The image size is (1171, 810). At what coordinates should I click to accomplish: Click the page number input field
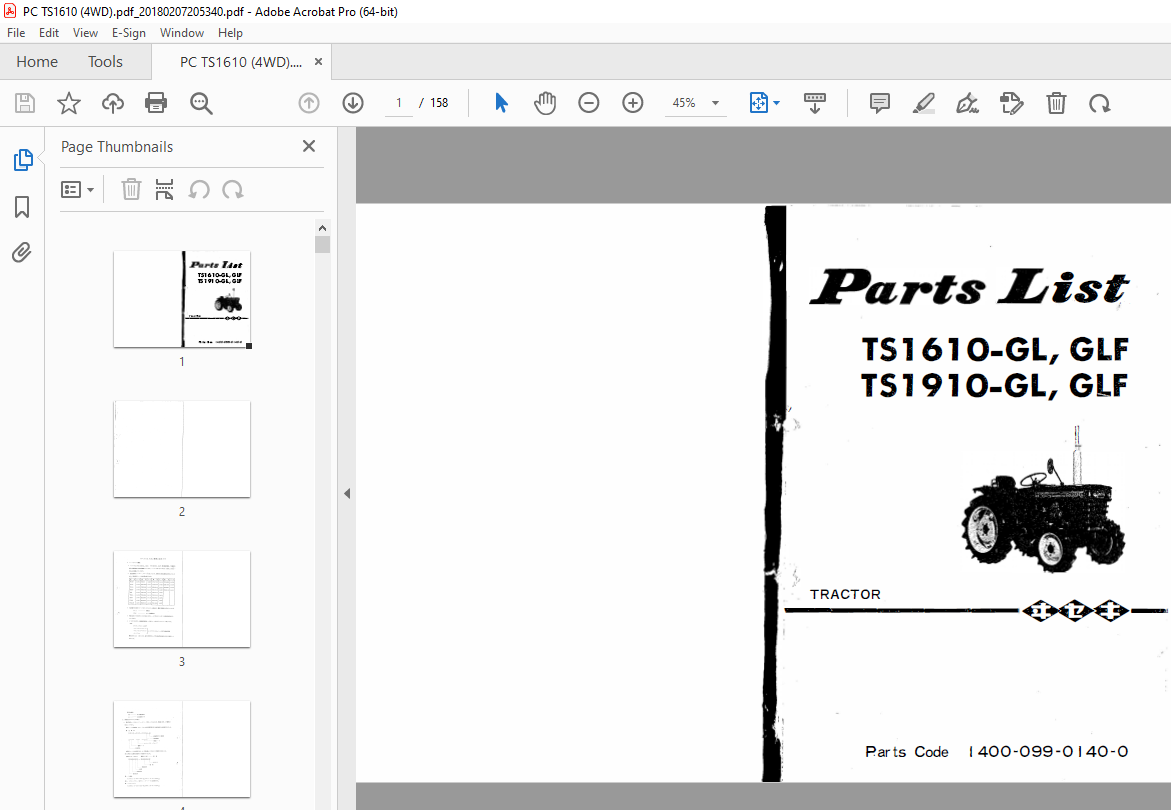[x=399, y=103]
